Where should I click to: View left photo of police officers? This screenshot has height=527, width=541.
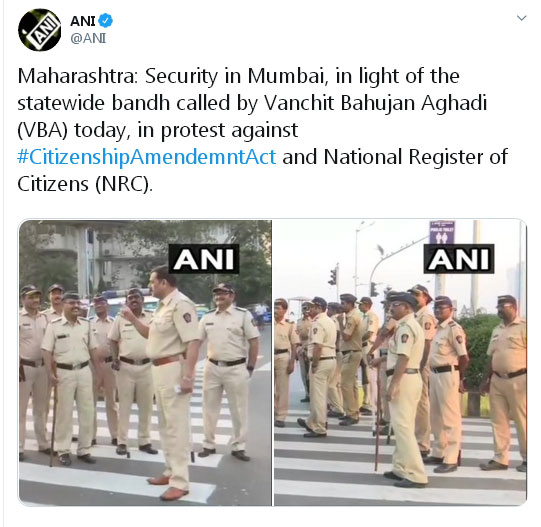pyautogui.click(x=145, y=363)
